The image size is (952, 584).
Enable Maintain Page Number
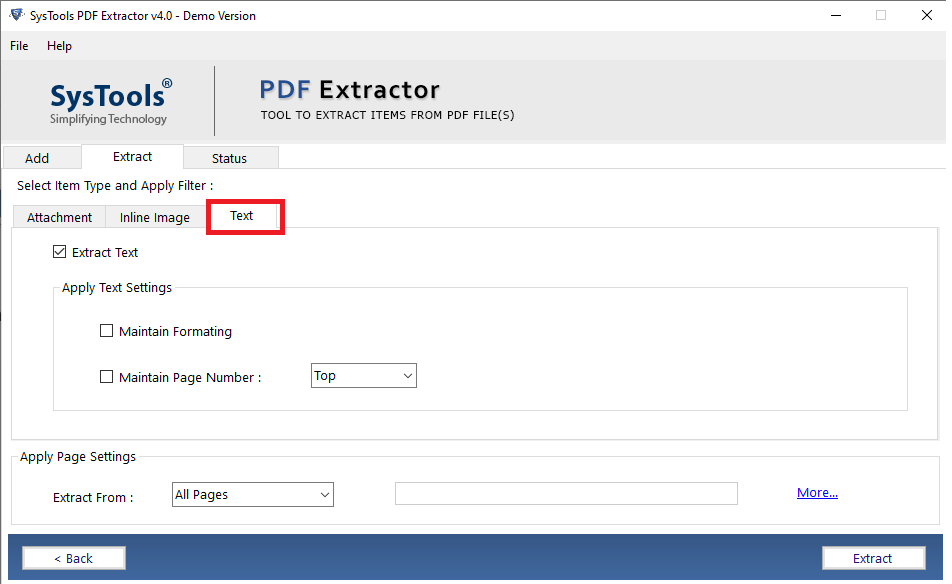[107, 377]
